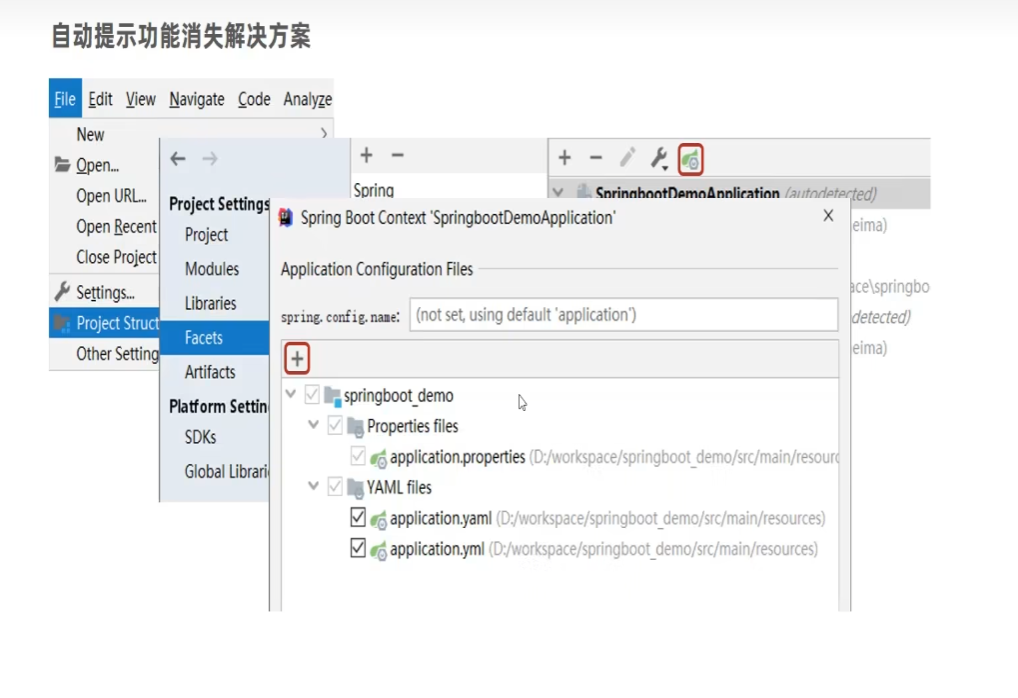This screenshot has height=698, width=1018.
Task: Click the application.yml Spring icon
Action: point(379,551)
